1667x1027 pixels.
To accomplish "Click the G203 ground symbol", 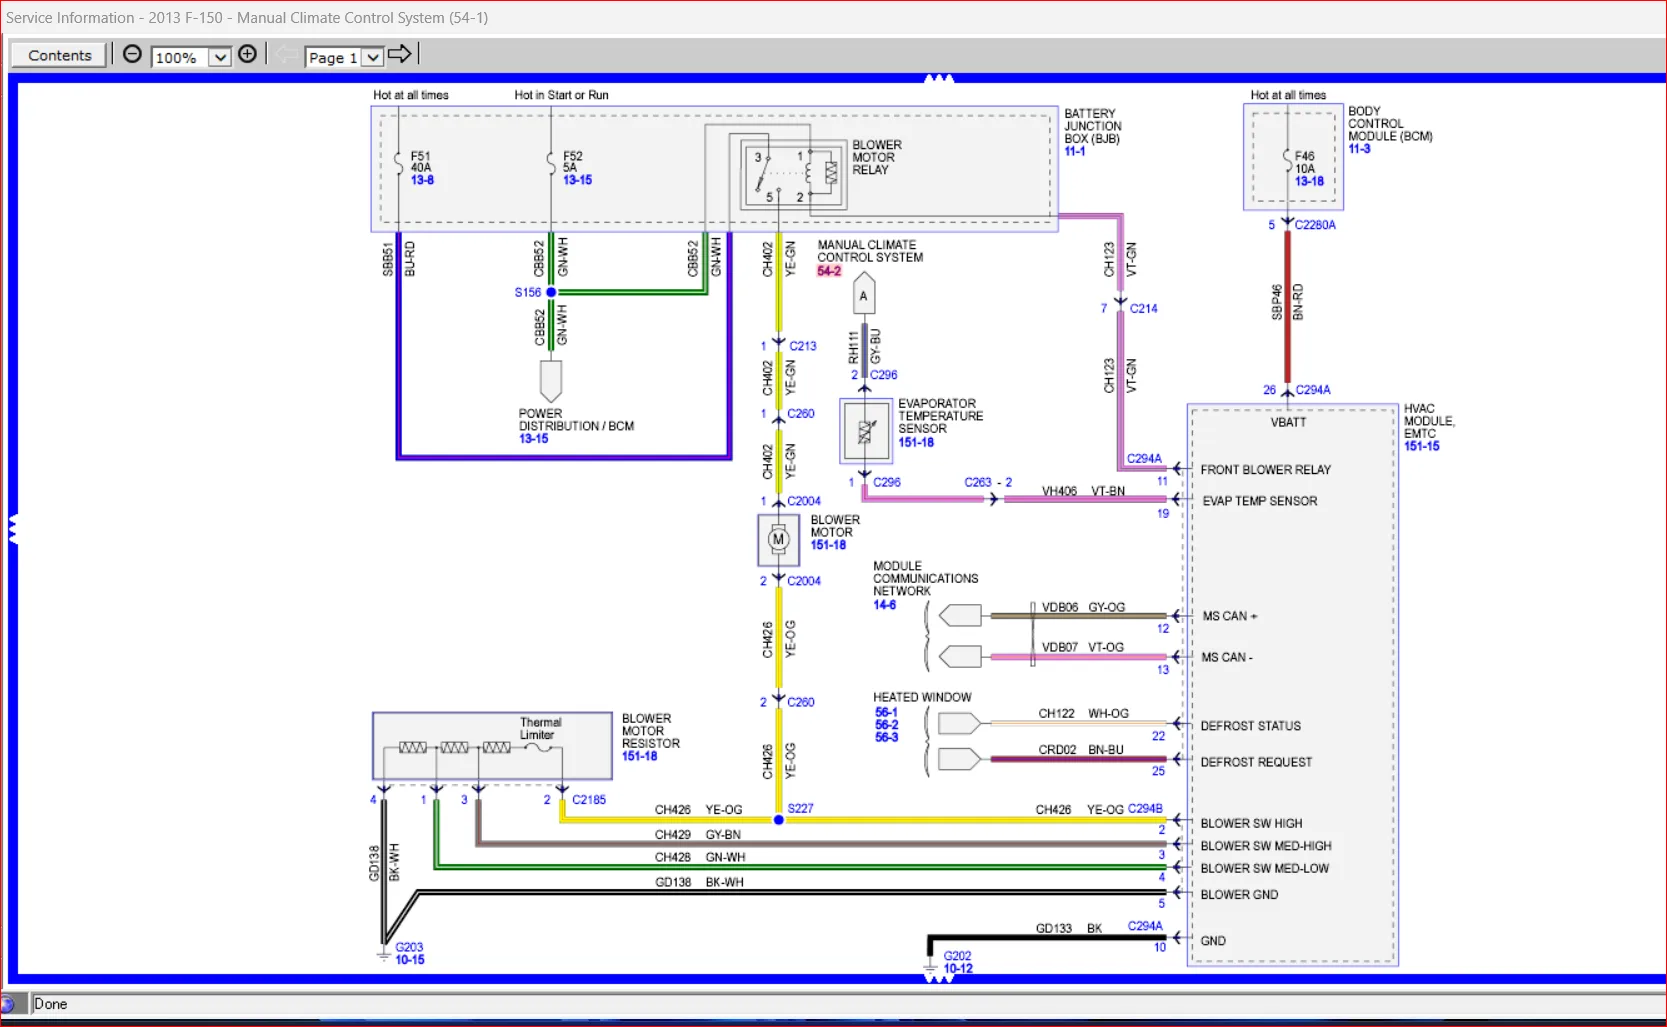I will [383, 953].
